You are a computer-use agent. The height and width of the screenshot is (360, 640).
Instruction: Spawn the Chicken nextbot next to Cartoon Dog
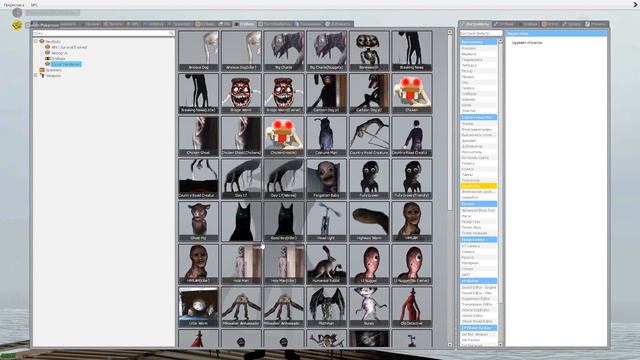[x=411, y=93]
